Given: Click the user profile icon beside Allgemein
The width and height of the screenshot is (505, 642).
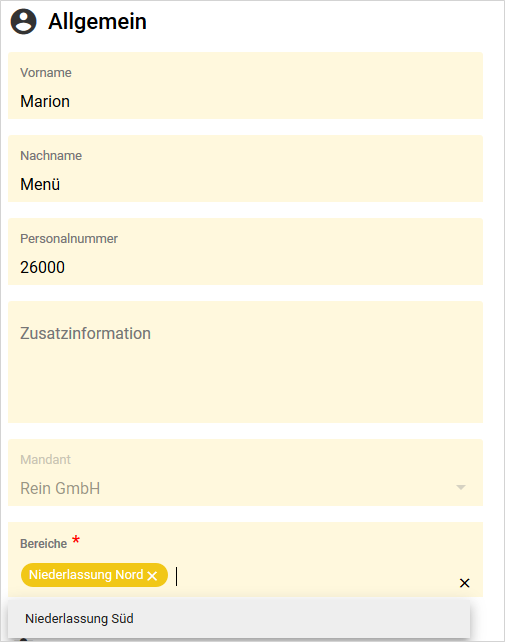Looking at the screenshot, I should [x=23, y=22].
